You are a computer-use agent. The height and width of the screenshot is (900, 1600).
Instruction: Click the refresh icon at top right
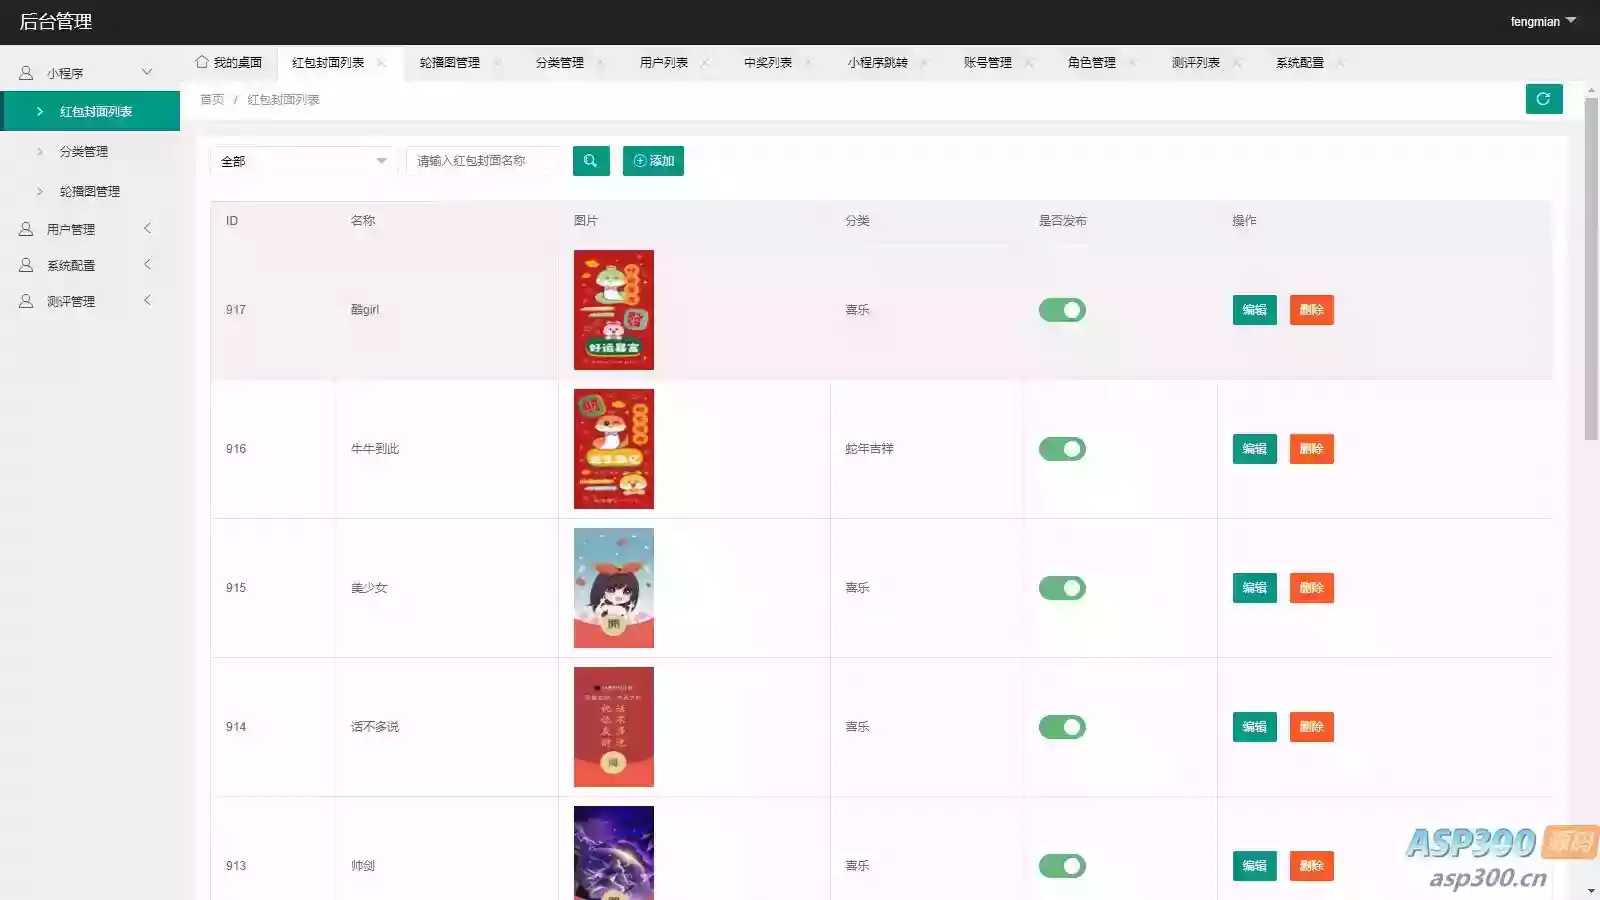tap(1543, 99)
